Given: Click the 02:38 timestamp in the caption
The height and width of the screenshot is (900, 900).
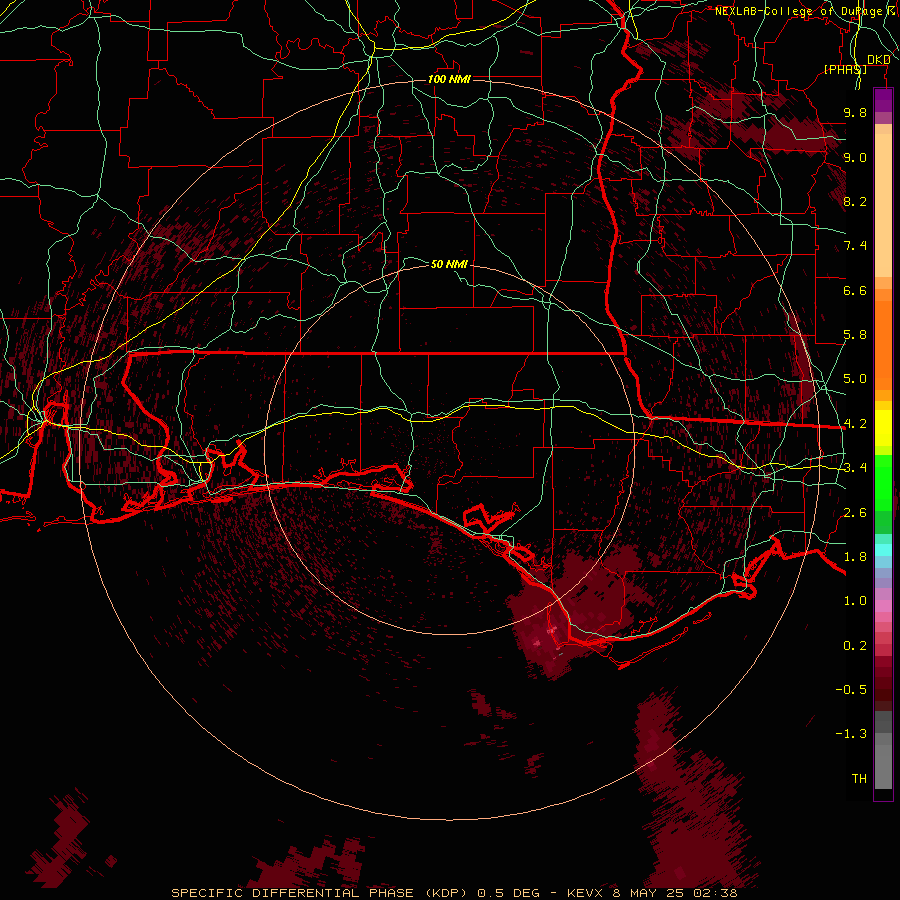Looking at the screenshot, I should [x=717, y=893].
